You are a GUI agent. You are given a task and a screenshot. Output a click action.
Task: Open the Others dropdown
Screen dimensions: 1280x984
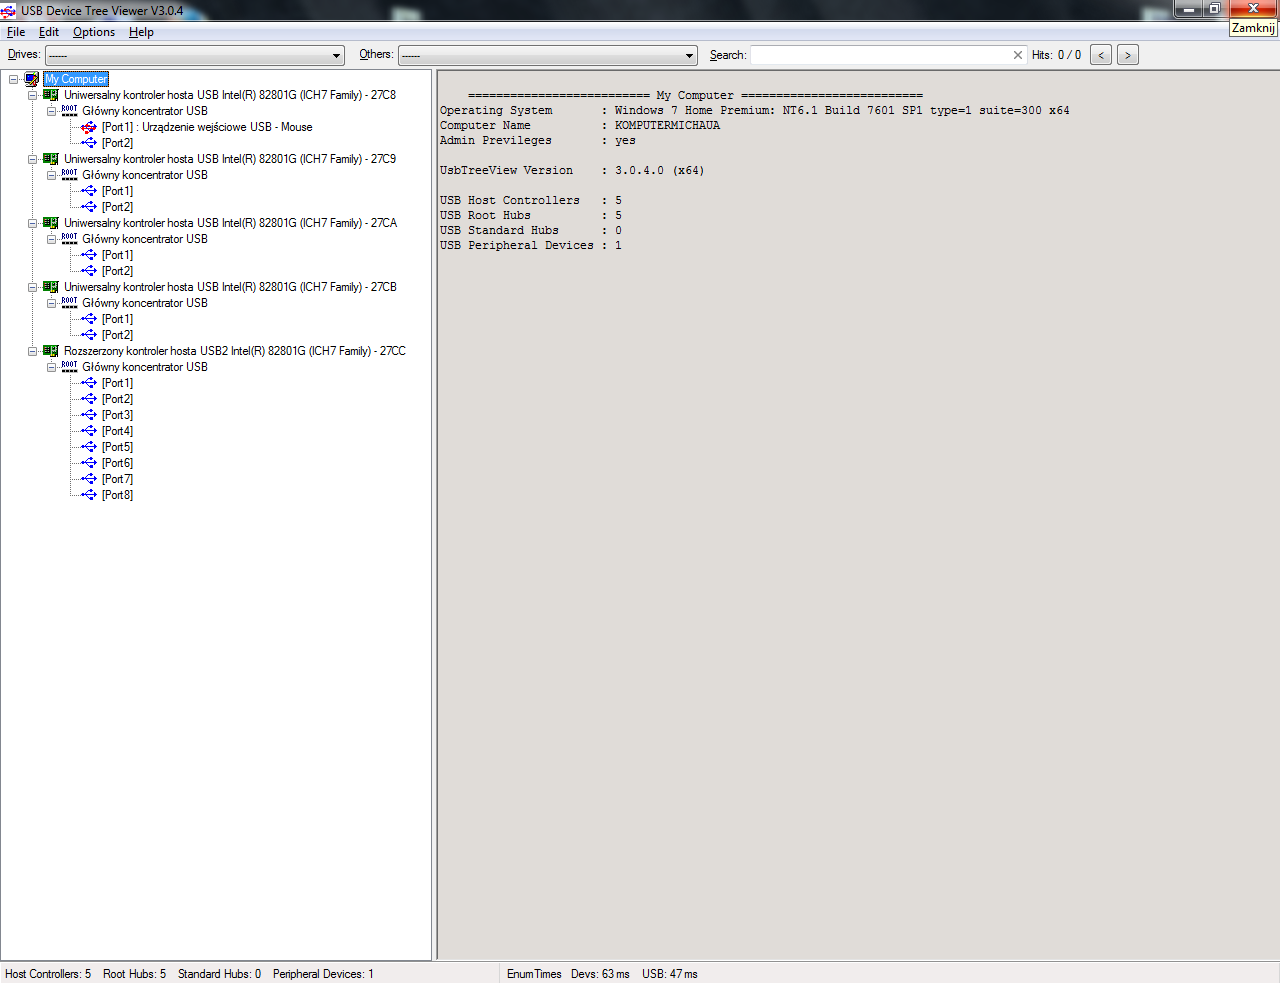click(x=548, y=55)
